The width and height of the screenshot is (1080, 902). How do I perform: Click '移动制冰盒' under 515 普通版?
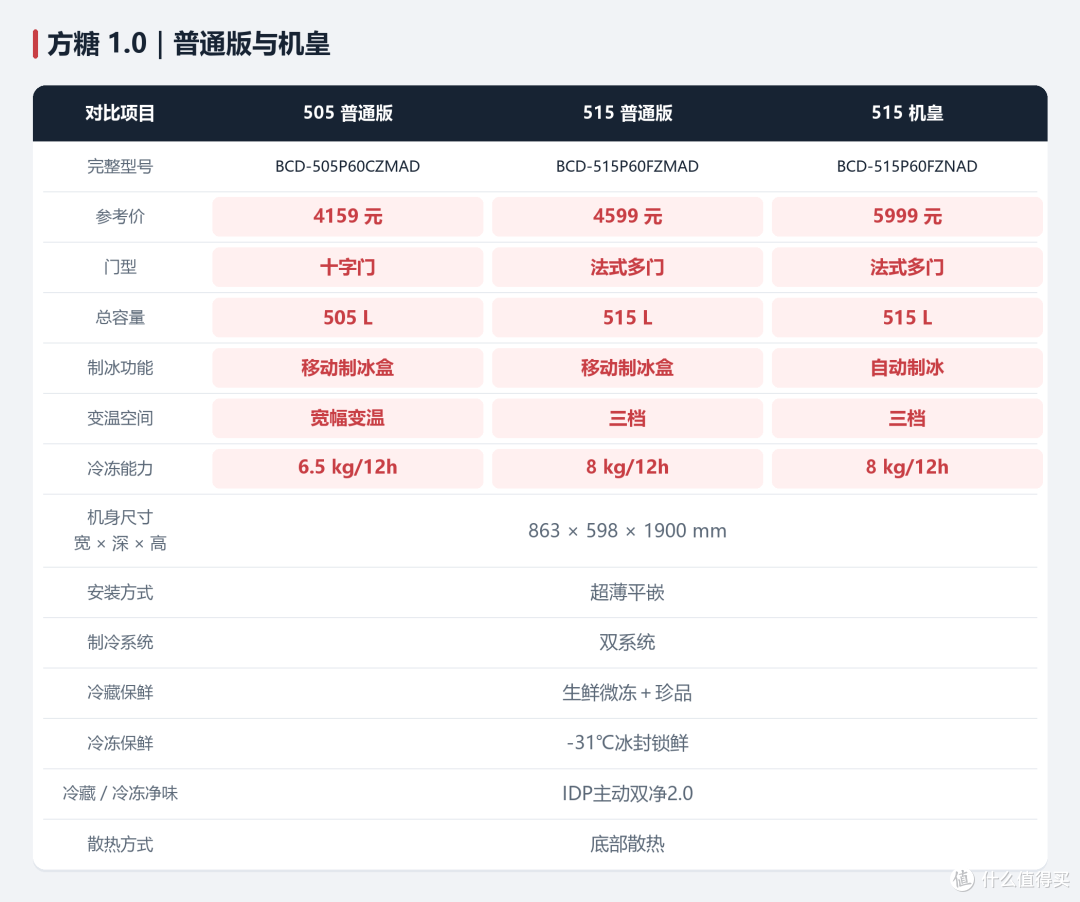tap(627, 368)
